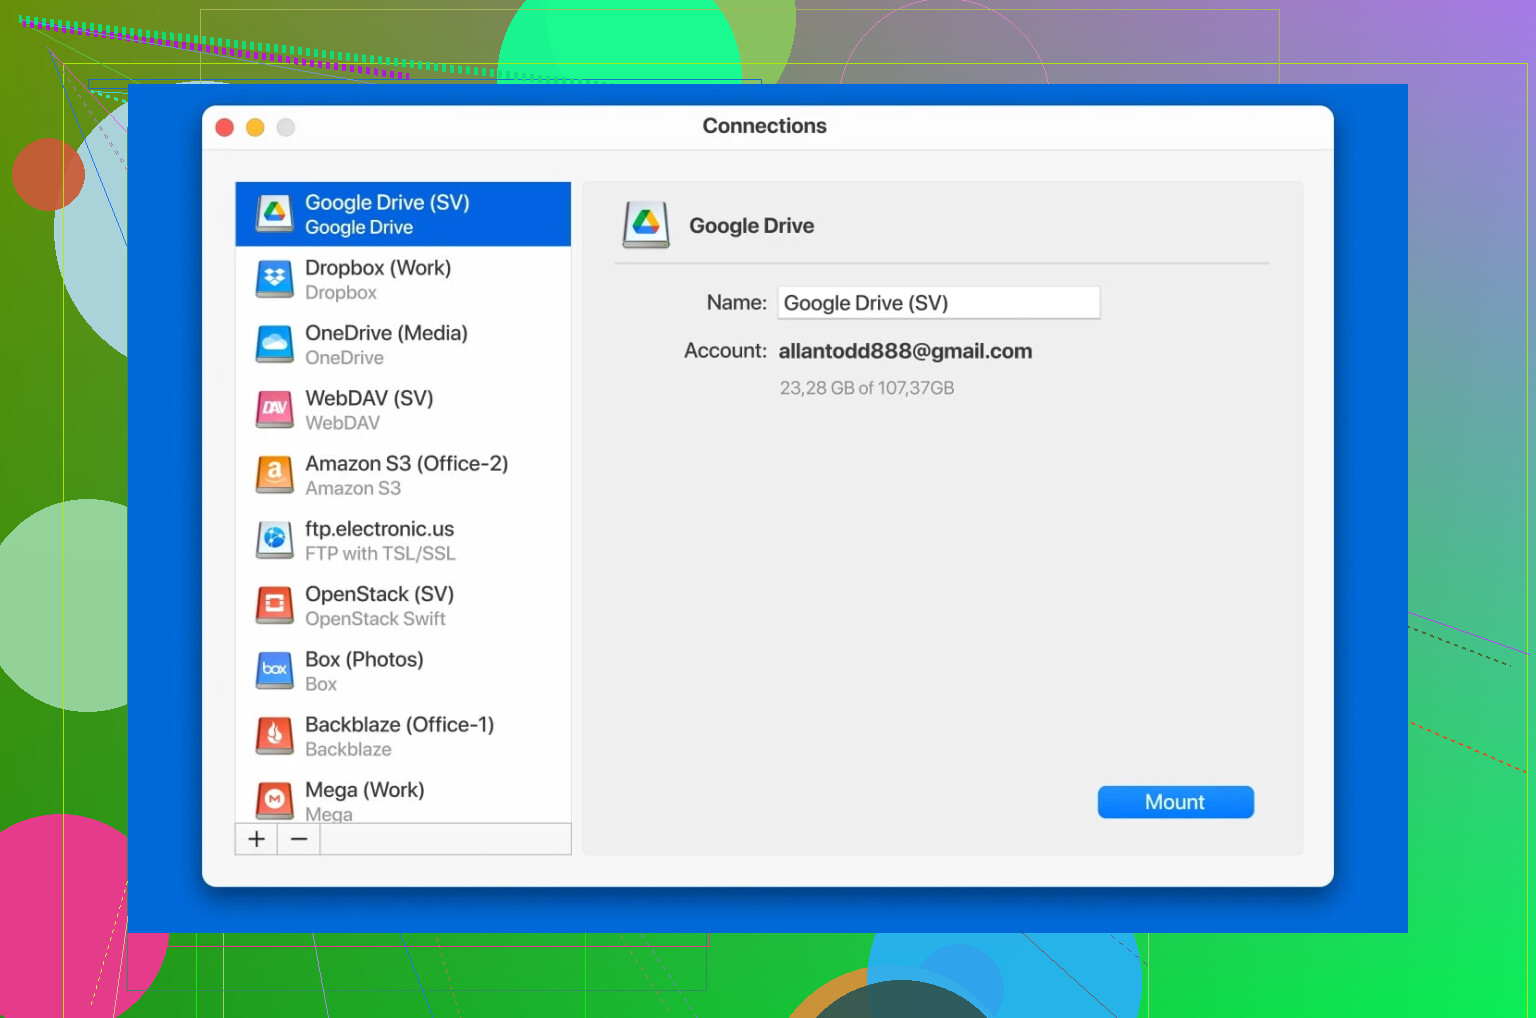Click the Google Drive (SV) drive icon in list

pos(274,213)
